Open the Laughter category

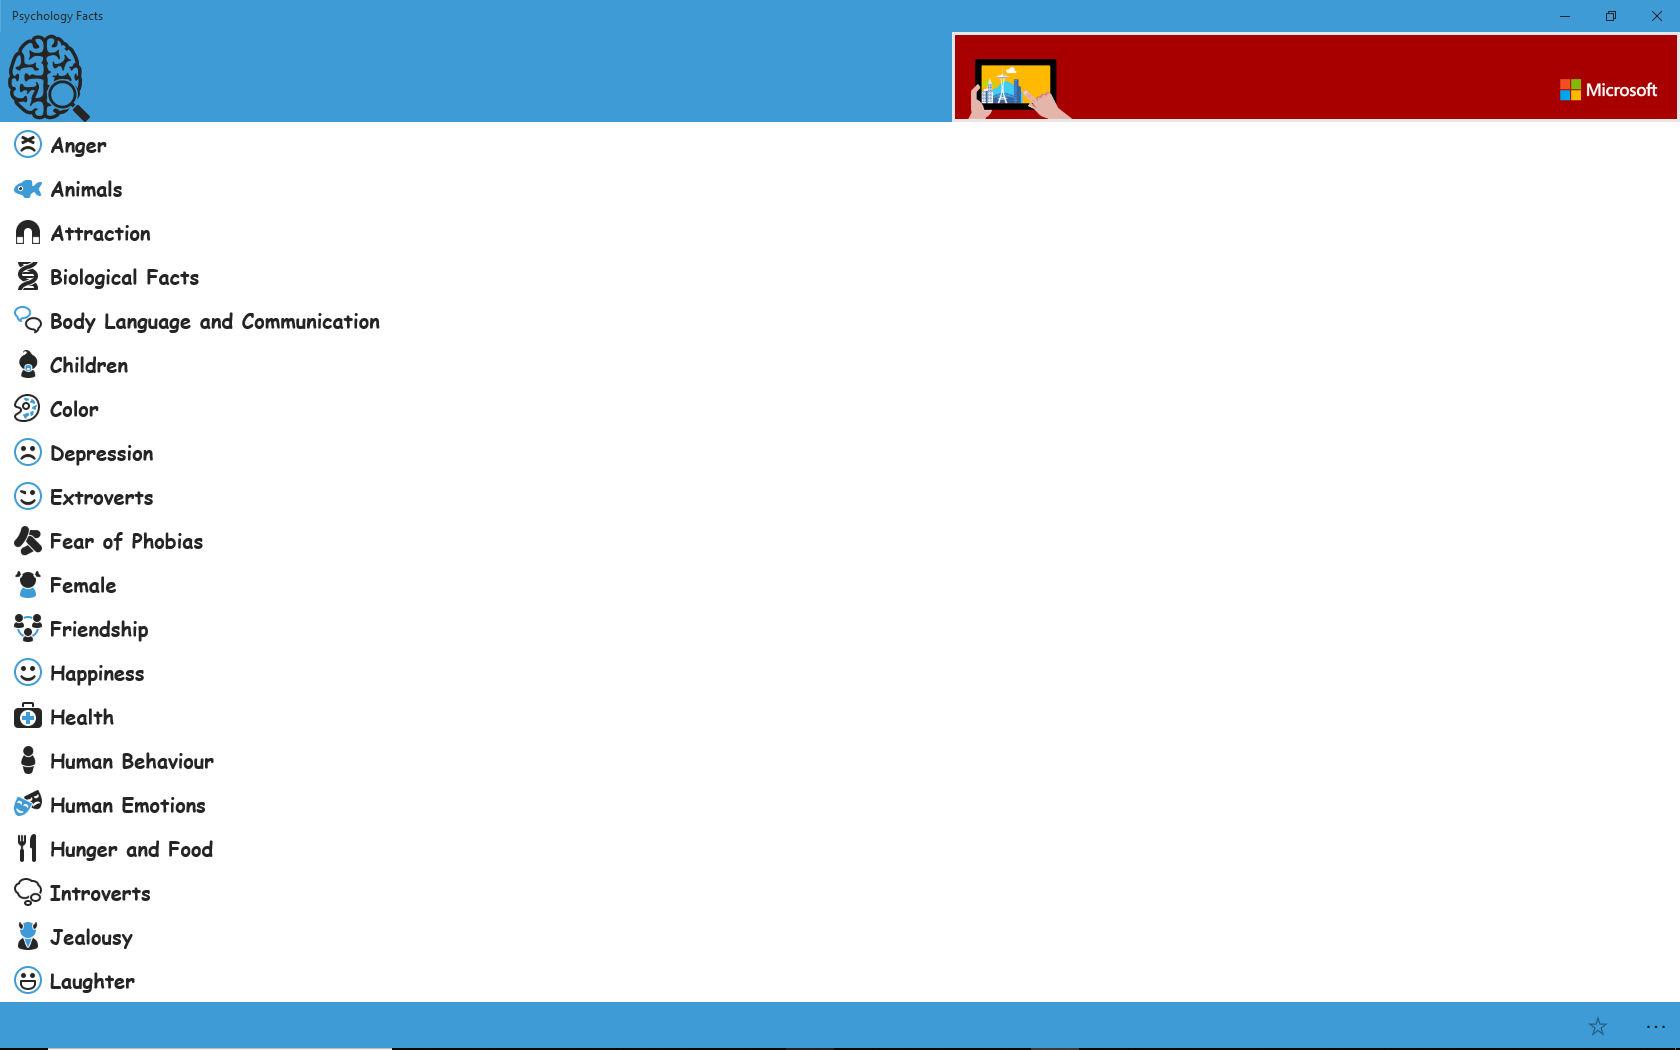pyautogui.click(x=92, y=981)
